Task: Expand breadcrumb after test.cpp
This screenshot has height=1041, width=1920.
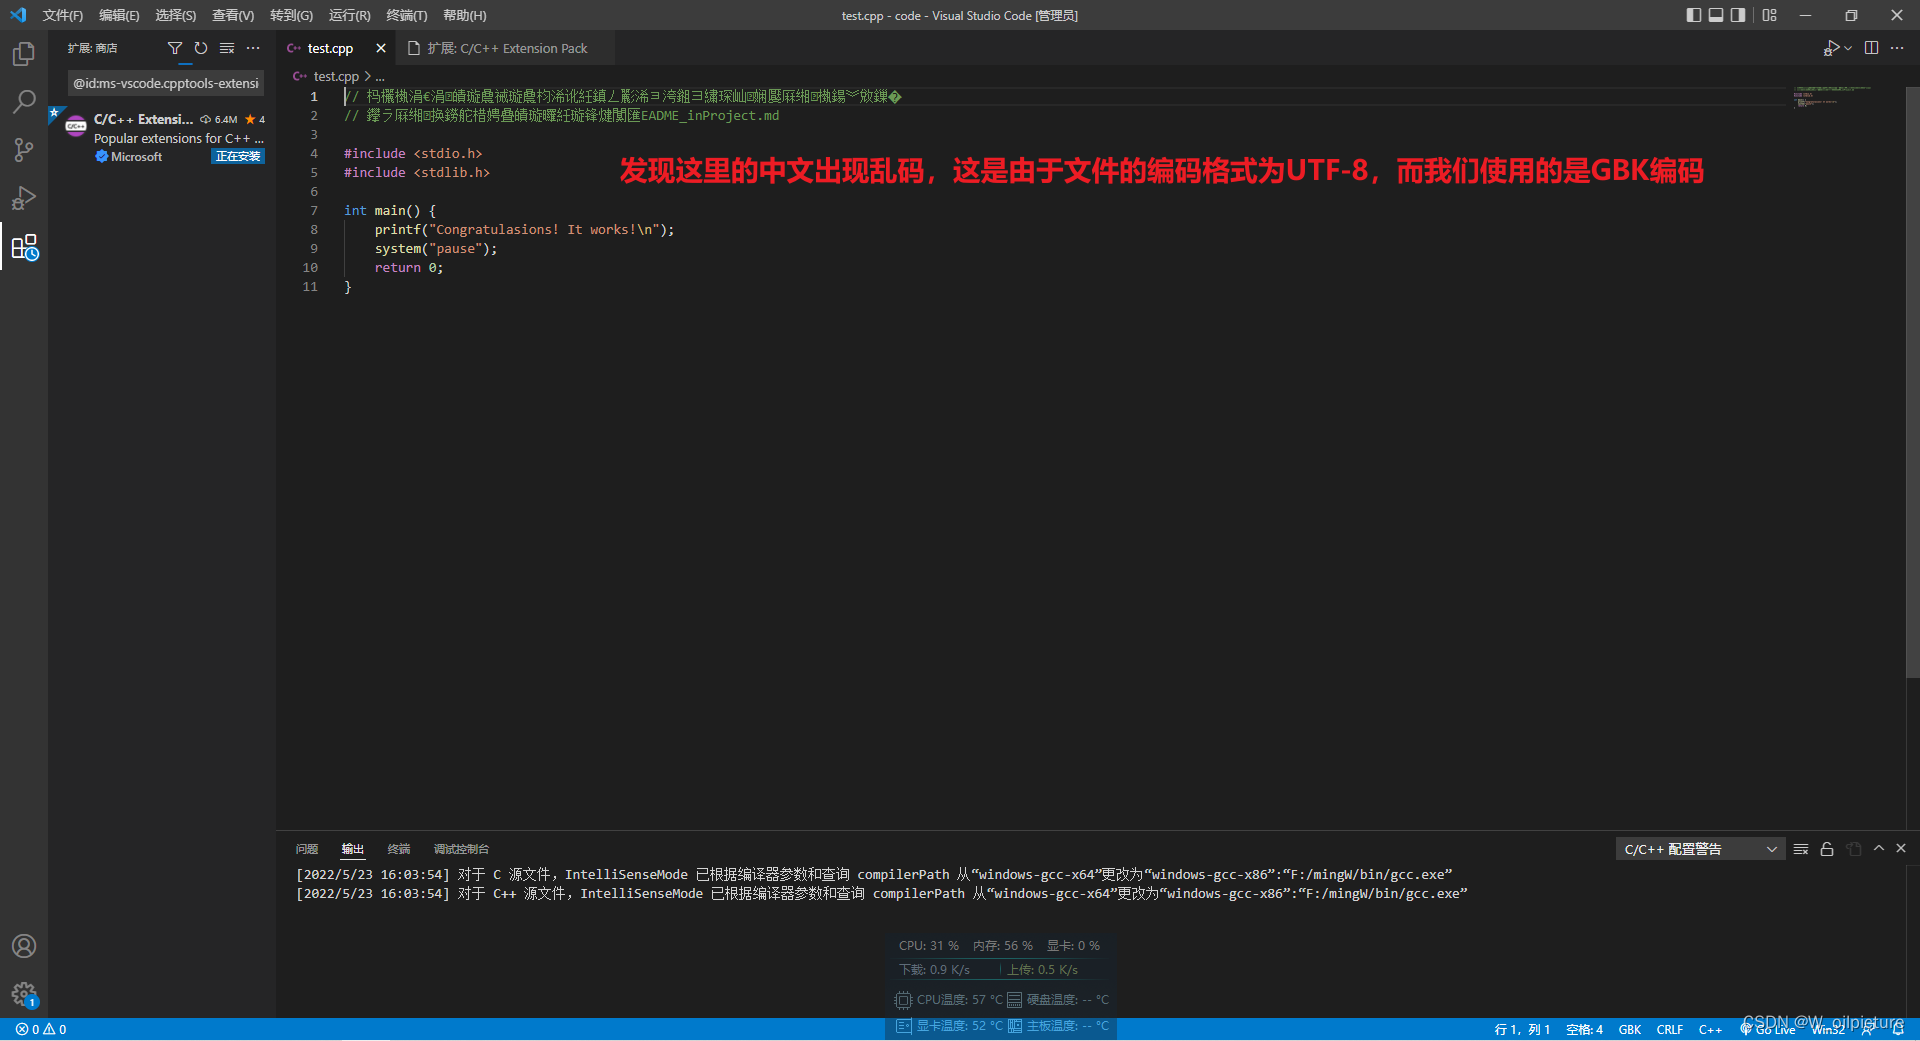Action: (x=380, y=76)
